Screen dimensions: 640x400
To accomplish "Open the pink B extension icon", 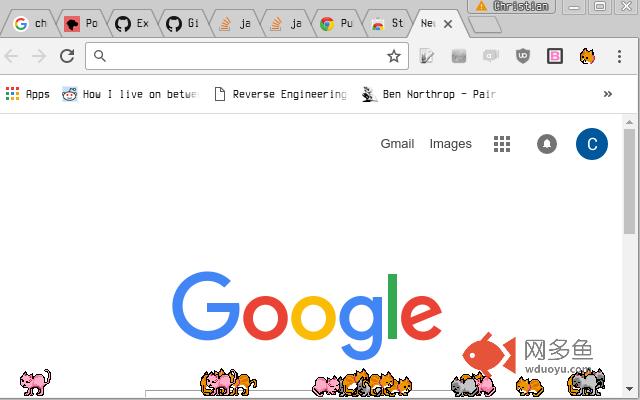I will 555,56.
